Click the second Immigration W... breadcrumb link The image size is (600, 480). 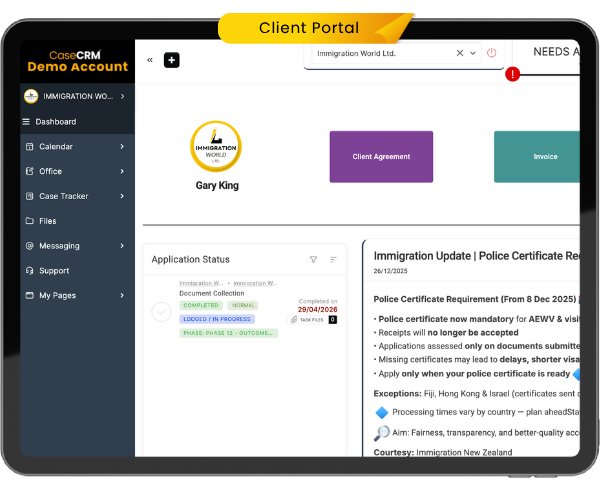[255, 283]
